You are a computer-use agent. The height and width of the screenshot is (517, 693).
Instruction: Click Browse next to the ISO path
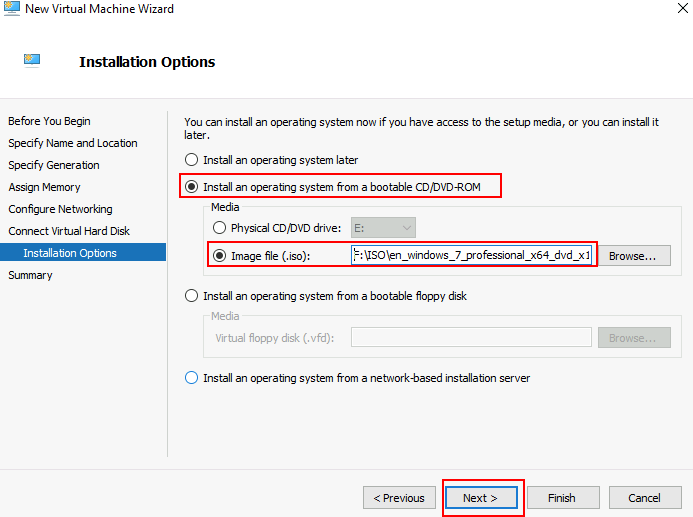point(632,256)
